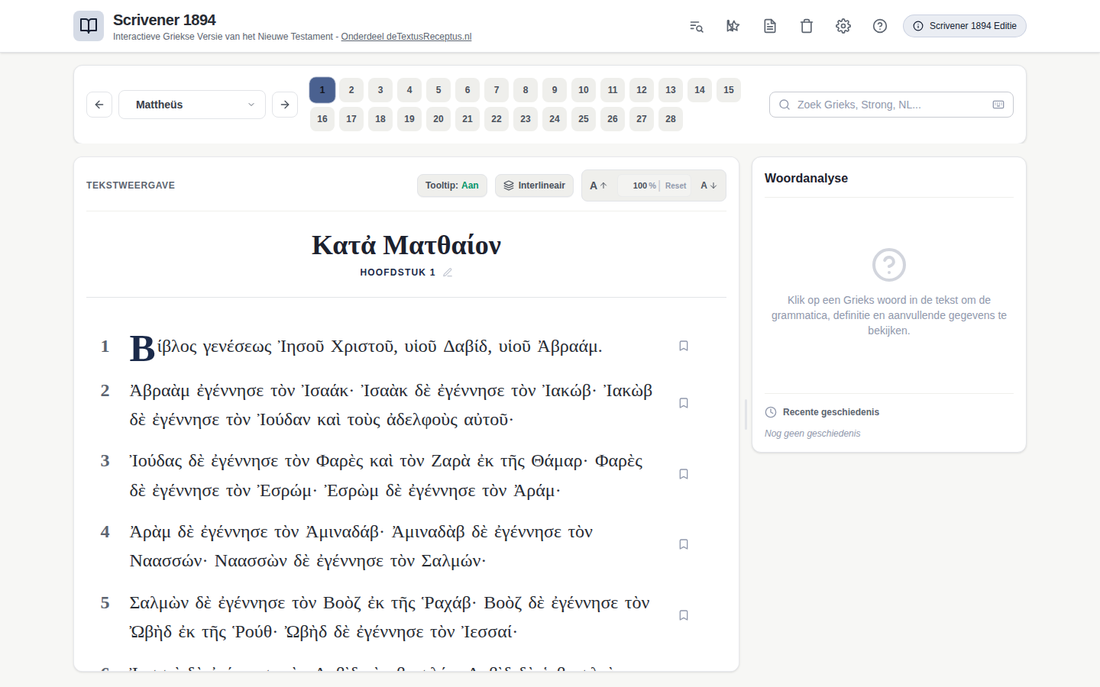Toggle the Tooltip: Aan switch

452,185
